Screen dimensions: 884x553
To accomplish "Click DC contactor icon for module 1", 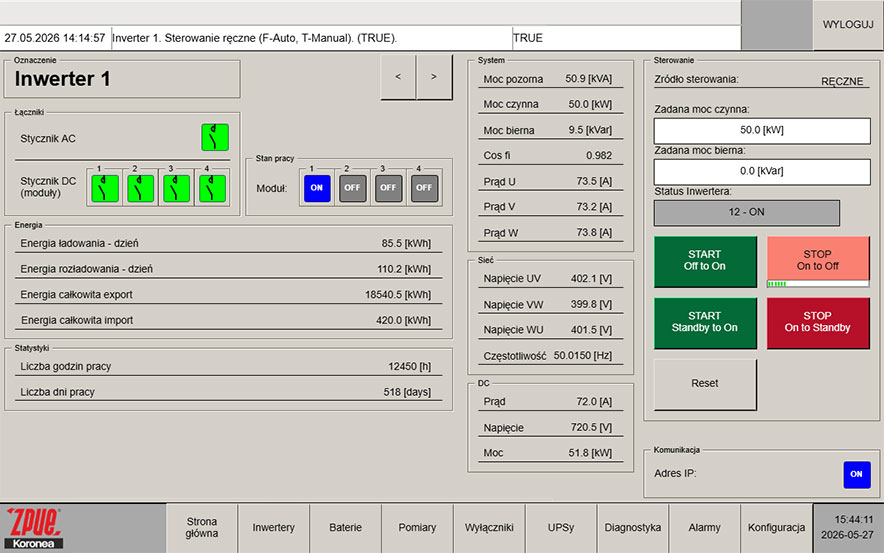I will [x=105, y=188].
